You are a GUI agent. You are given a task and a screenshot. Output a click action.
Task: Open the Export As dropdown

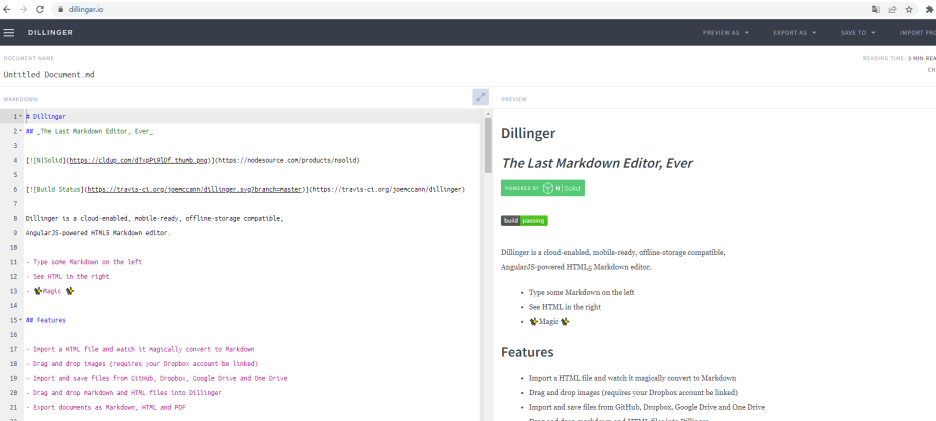click(795, 33)
